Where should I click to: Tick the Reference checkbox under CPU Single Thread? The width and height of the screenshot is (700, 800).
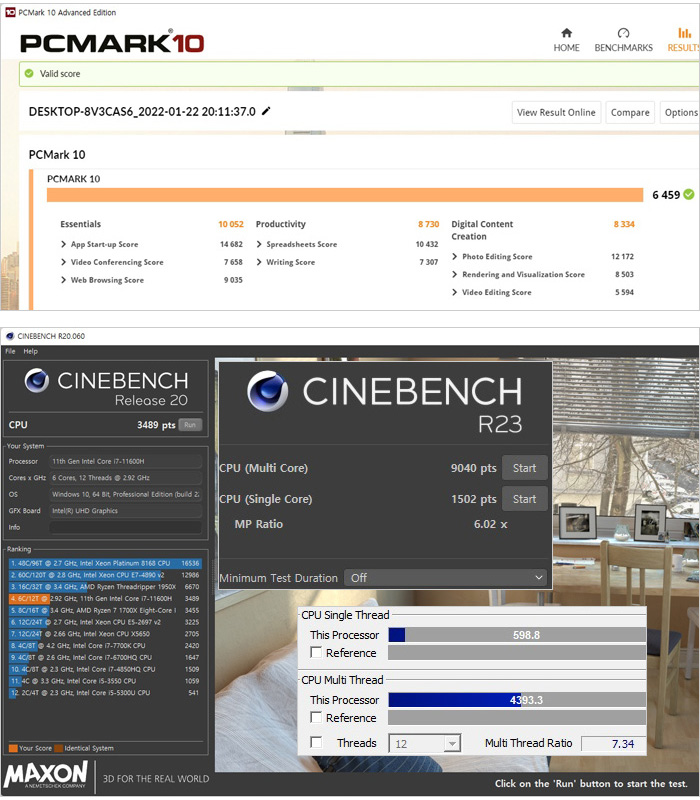tap(316, 653)
